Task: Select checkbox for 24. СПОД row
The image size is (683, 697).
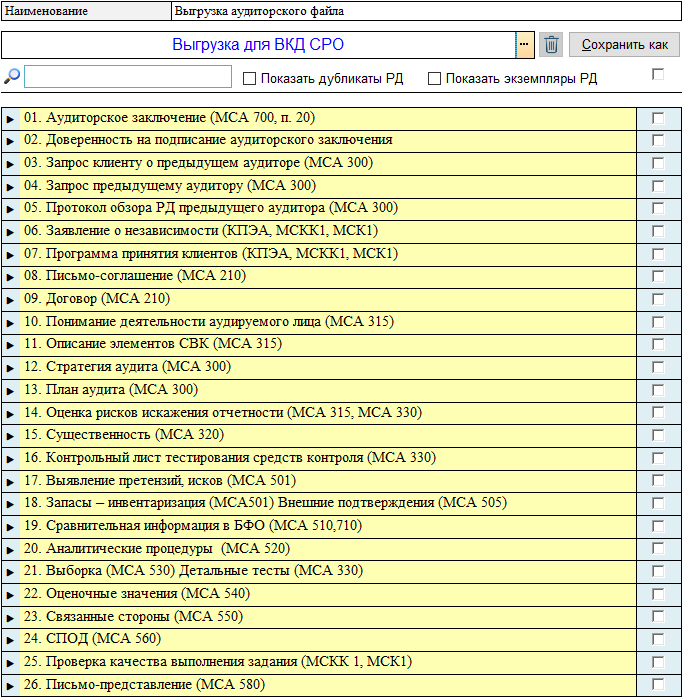Action: pos(657,639)
